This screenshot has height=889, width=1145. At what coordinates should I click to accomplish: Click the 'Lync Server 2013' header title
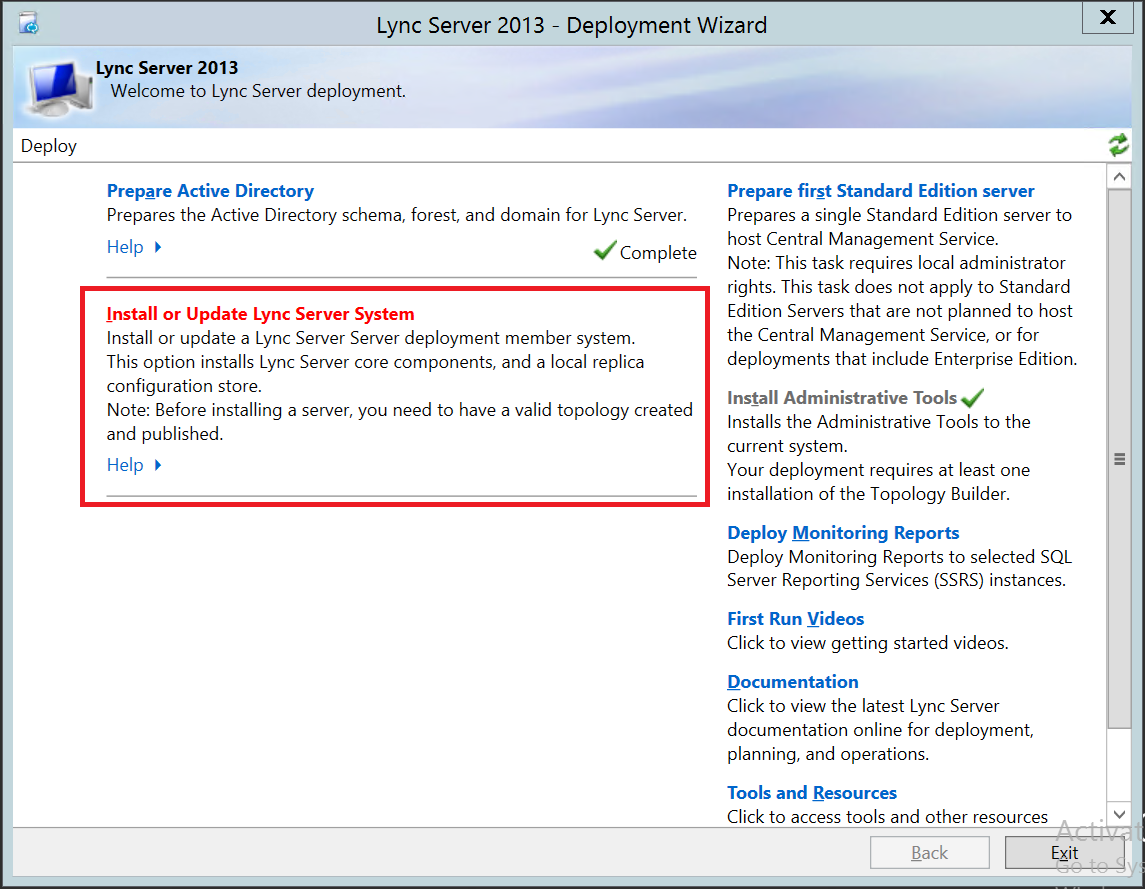click(x=167, y=68)
